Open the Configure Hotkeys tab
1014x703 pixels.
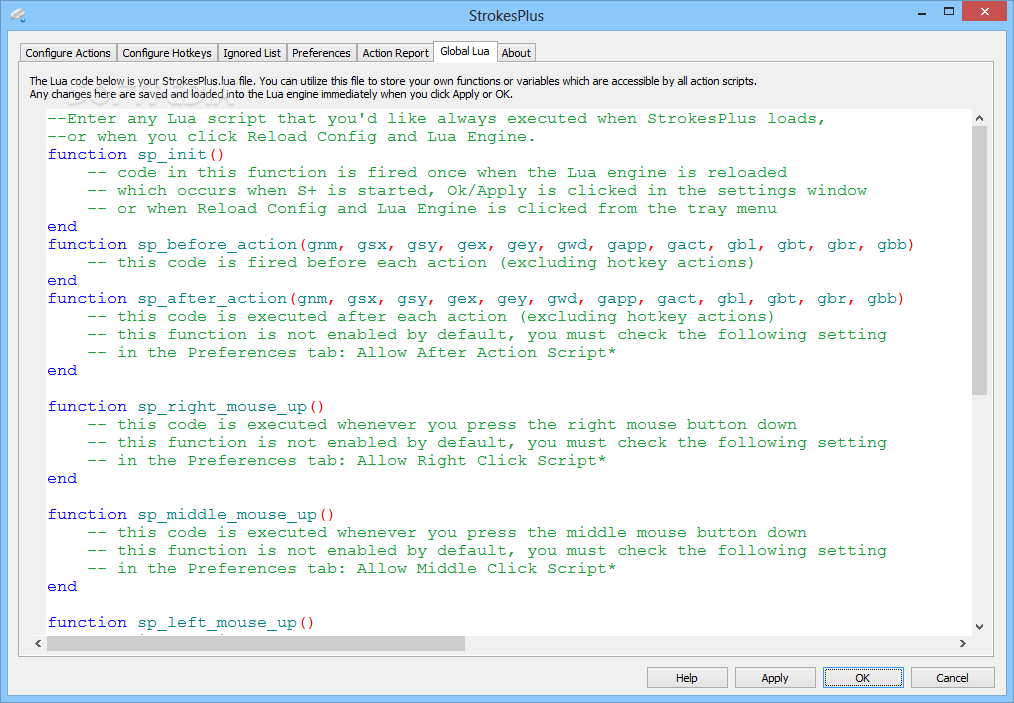tap(167, 53)
